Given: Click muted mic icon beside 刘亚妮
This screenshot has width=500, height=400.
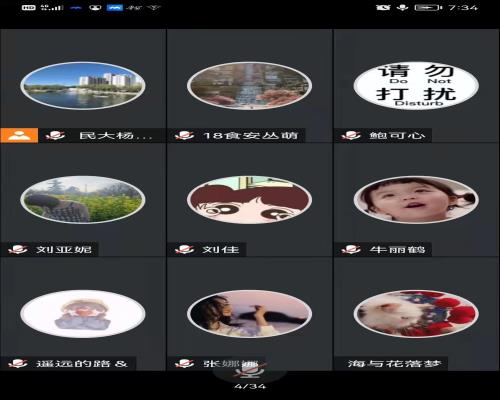Looking at the screenshot, I should pyautogui.click(x=17, y=249).
